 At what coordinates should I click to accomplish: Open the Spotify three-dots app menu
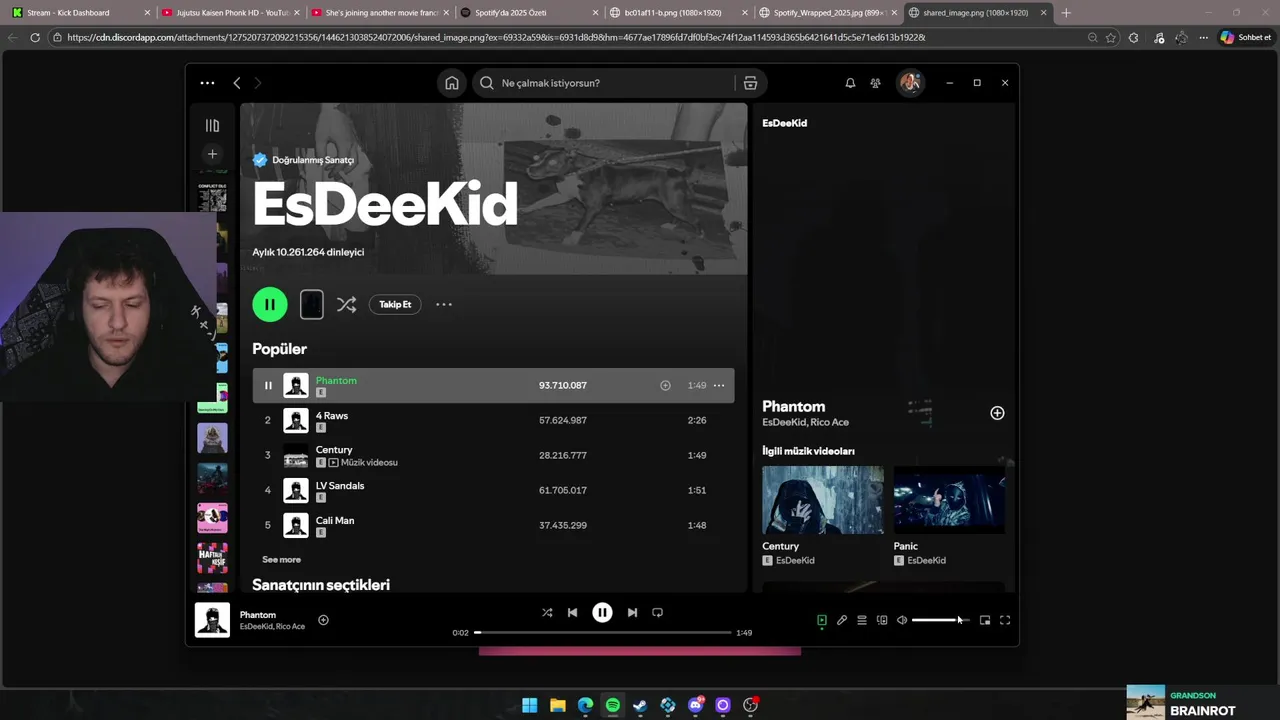(207, 83)
